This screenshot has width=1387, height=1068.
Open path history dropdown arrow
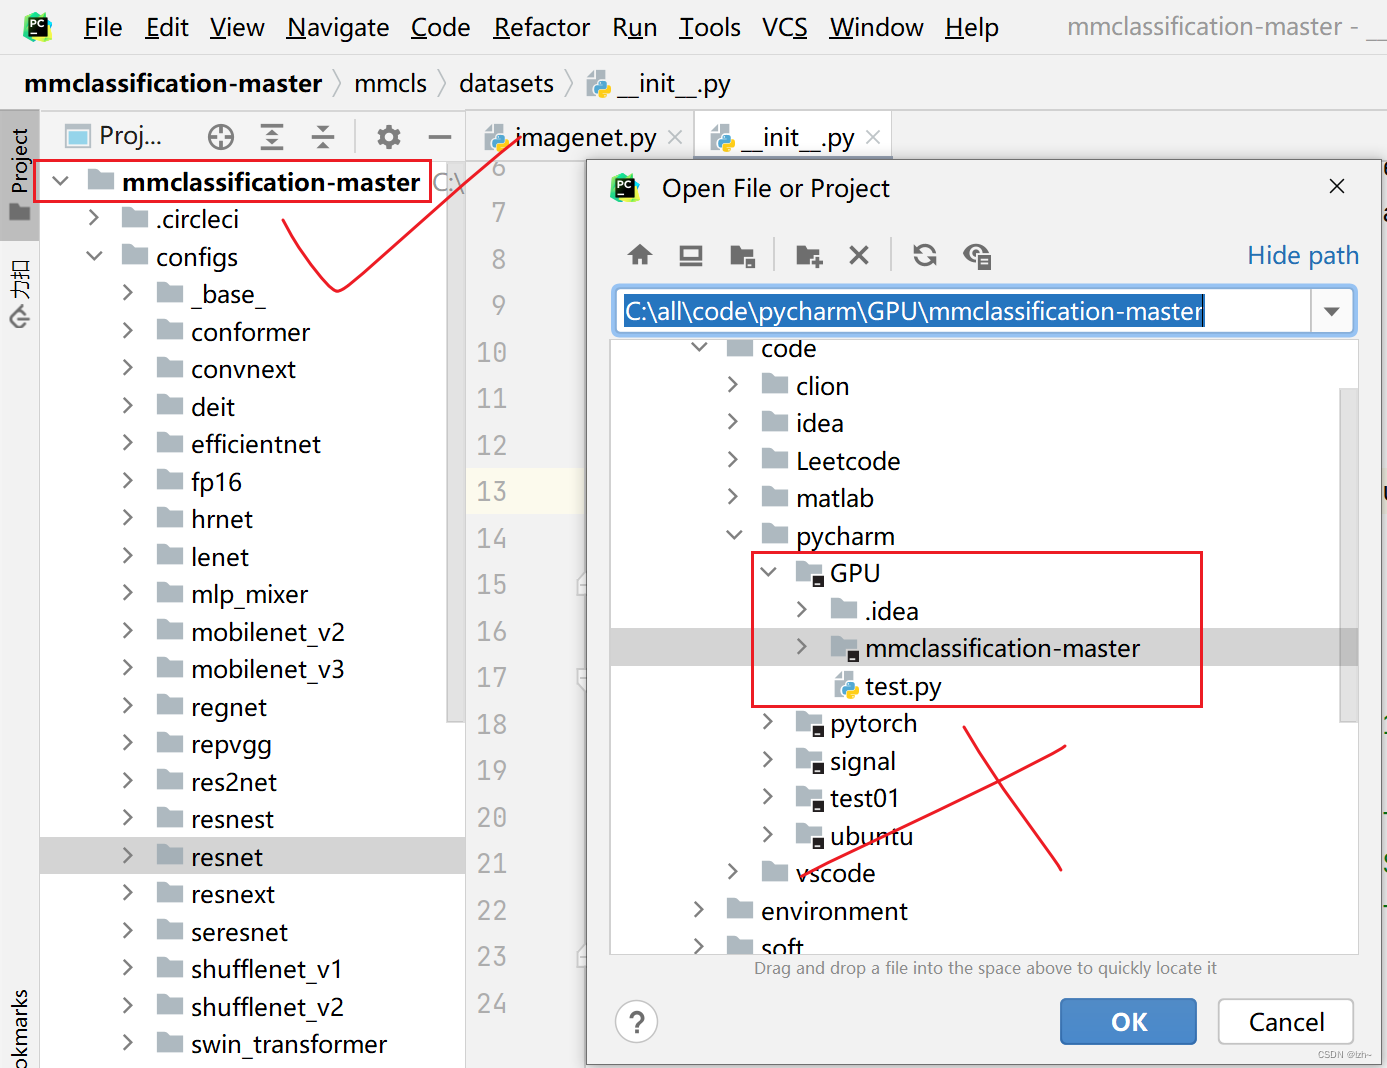pos(1332,311)
